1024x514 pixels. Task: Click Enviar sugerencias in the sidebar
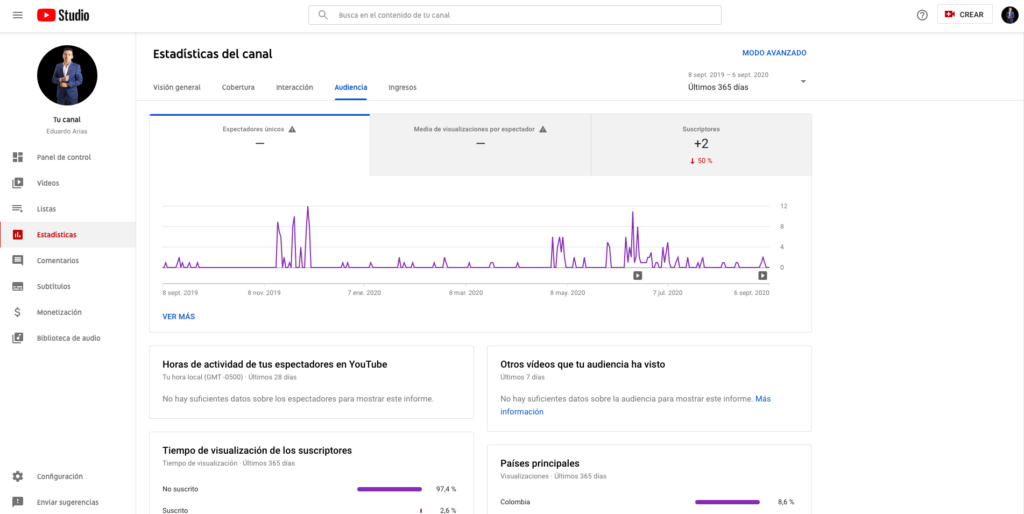[68, 502]
